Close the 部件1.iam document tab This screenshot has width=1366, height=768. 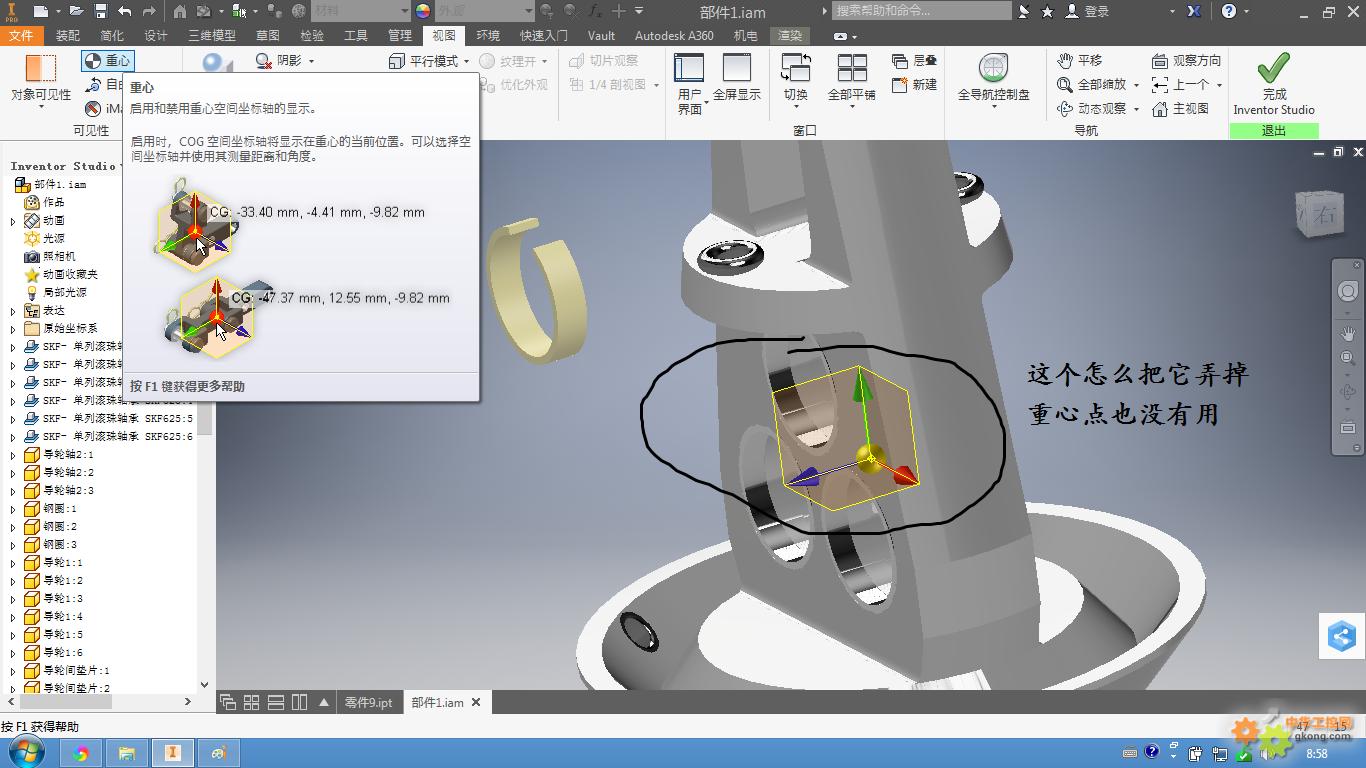(x=476, y=702)
